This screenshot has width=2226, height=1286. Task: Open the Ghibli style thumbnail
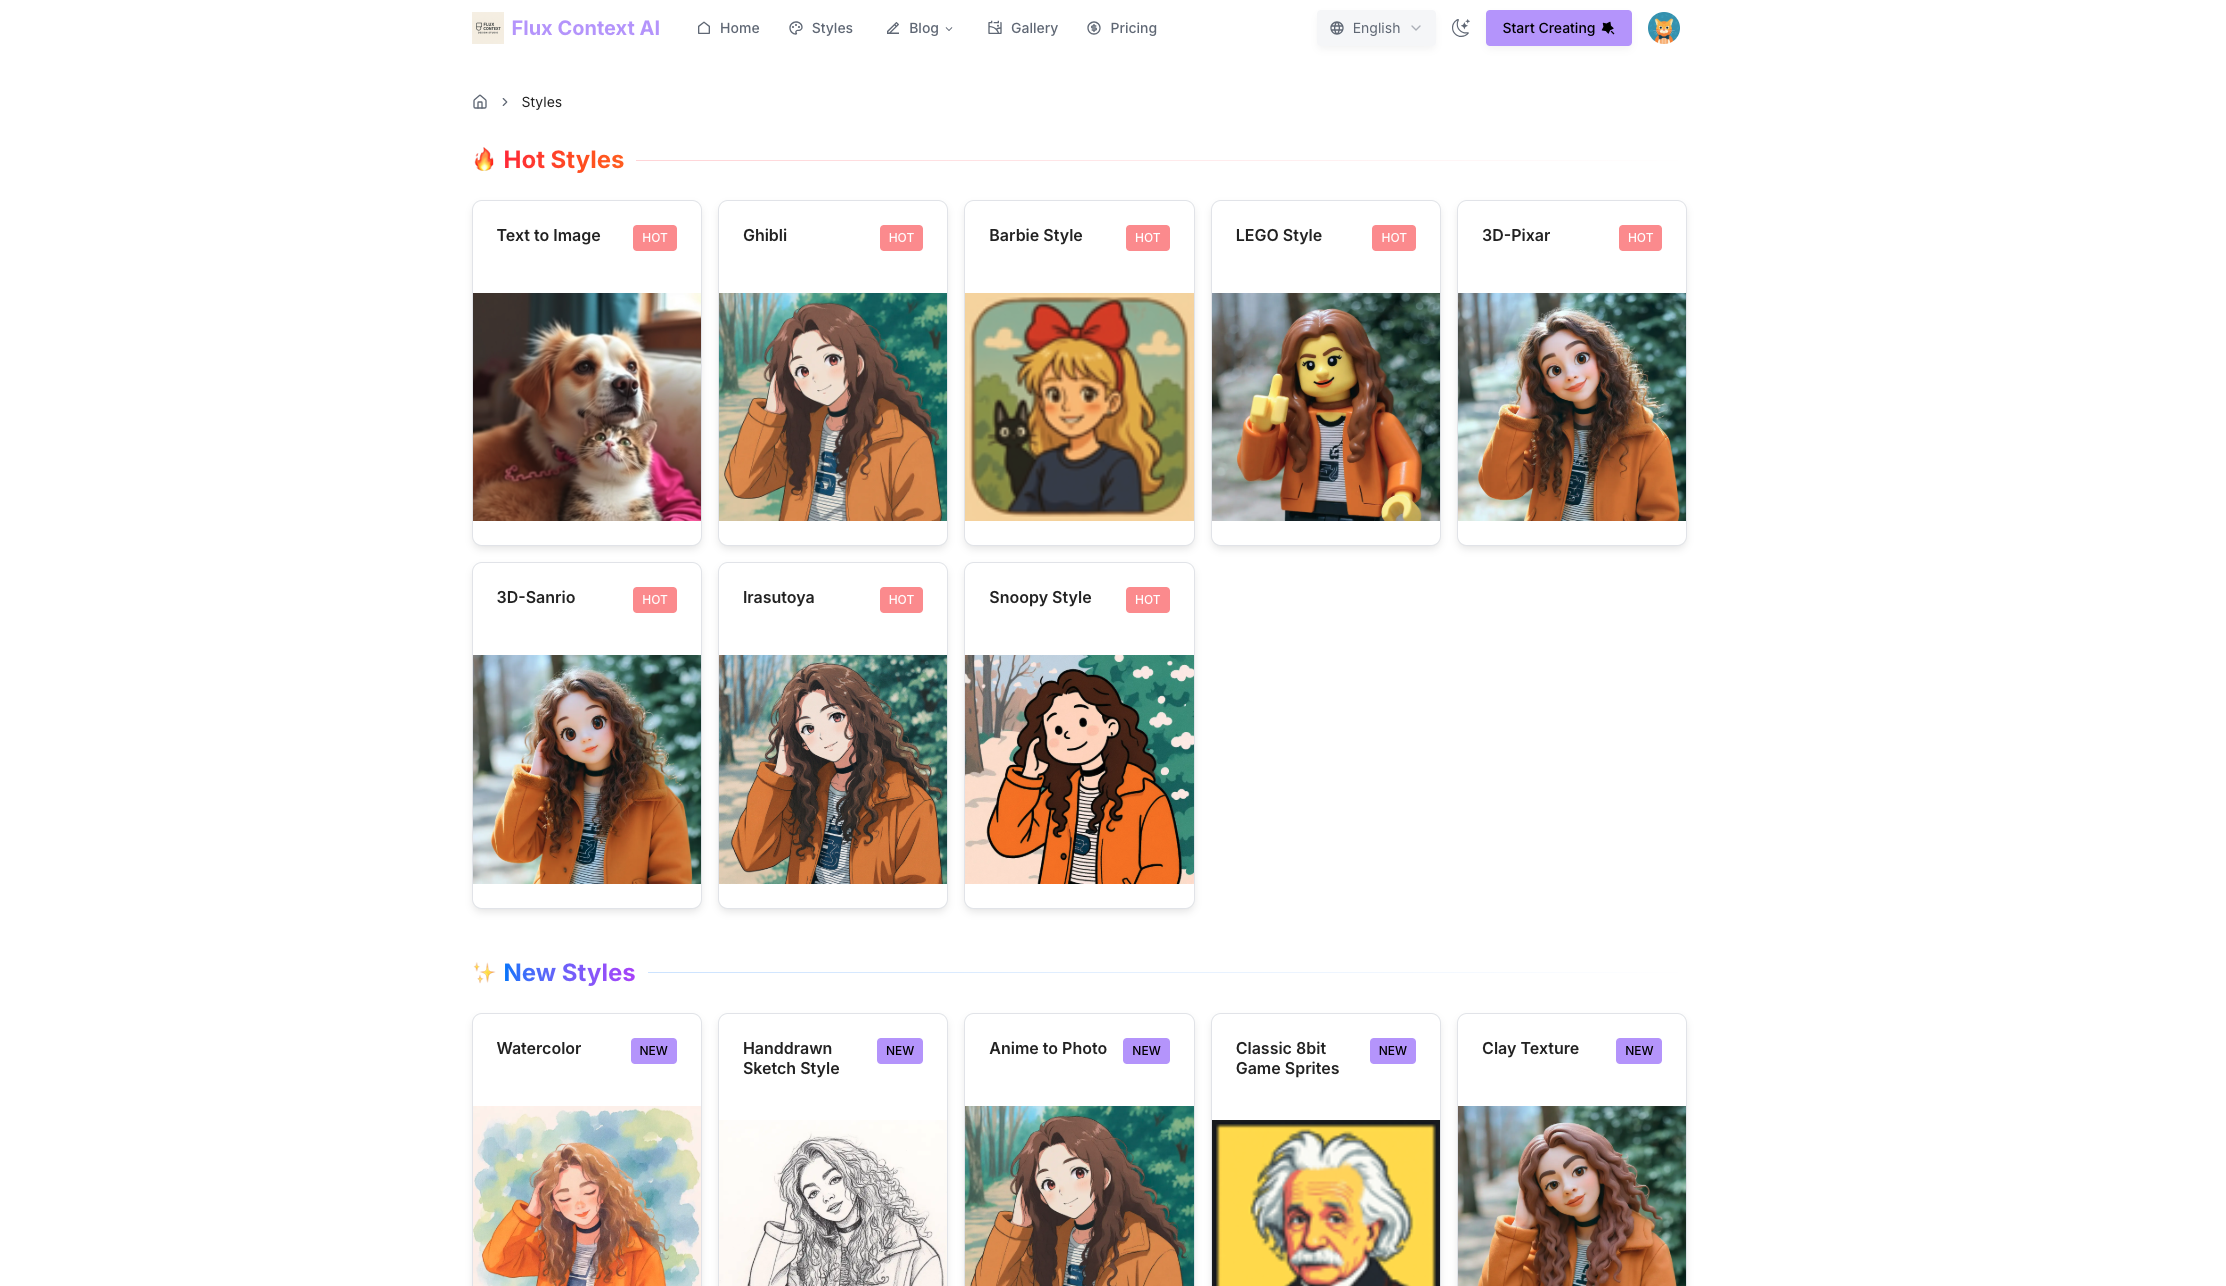(x=833, y=407)
